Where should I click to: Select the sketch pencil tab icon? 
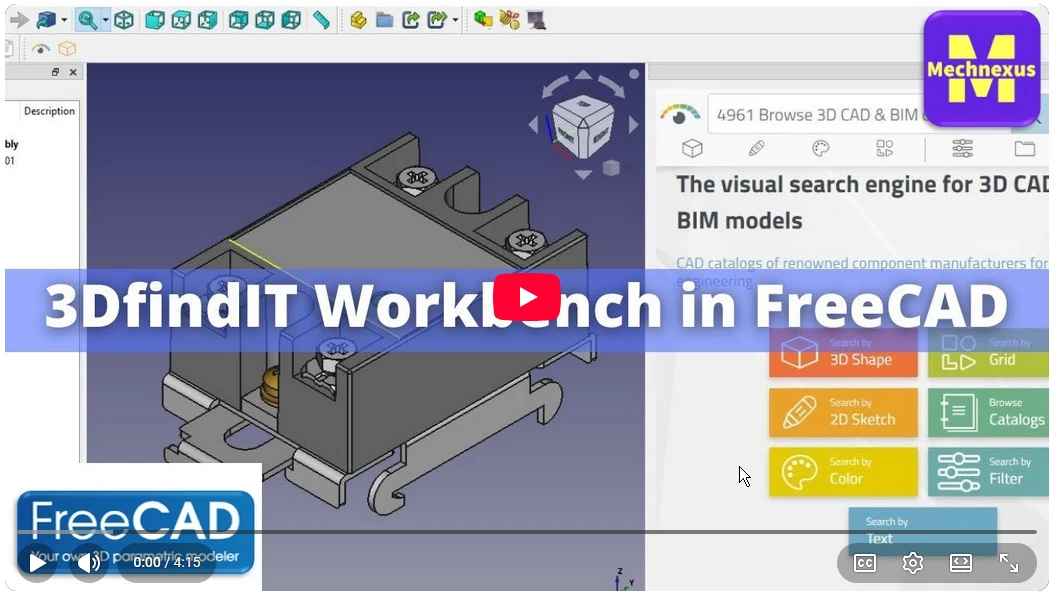(x=756, y=148)
